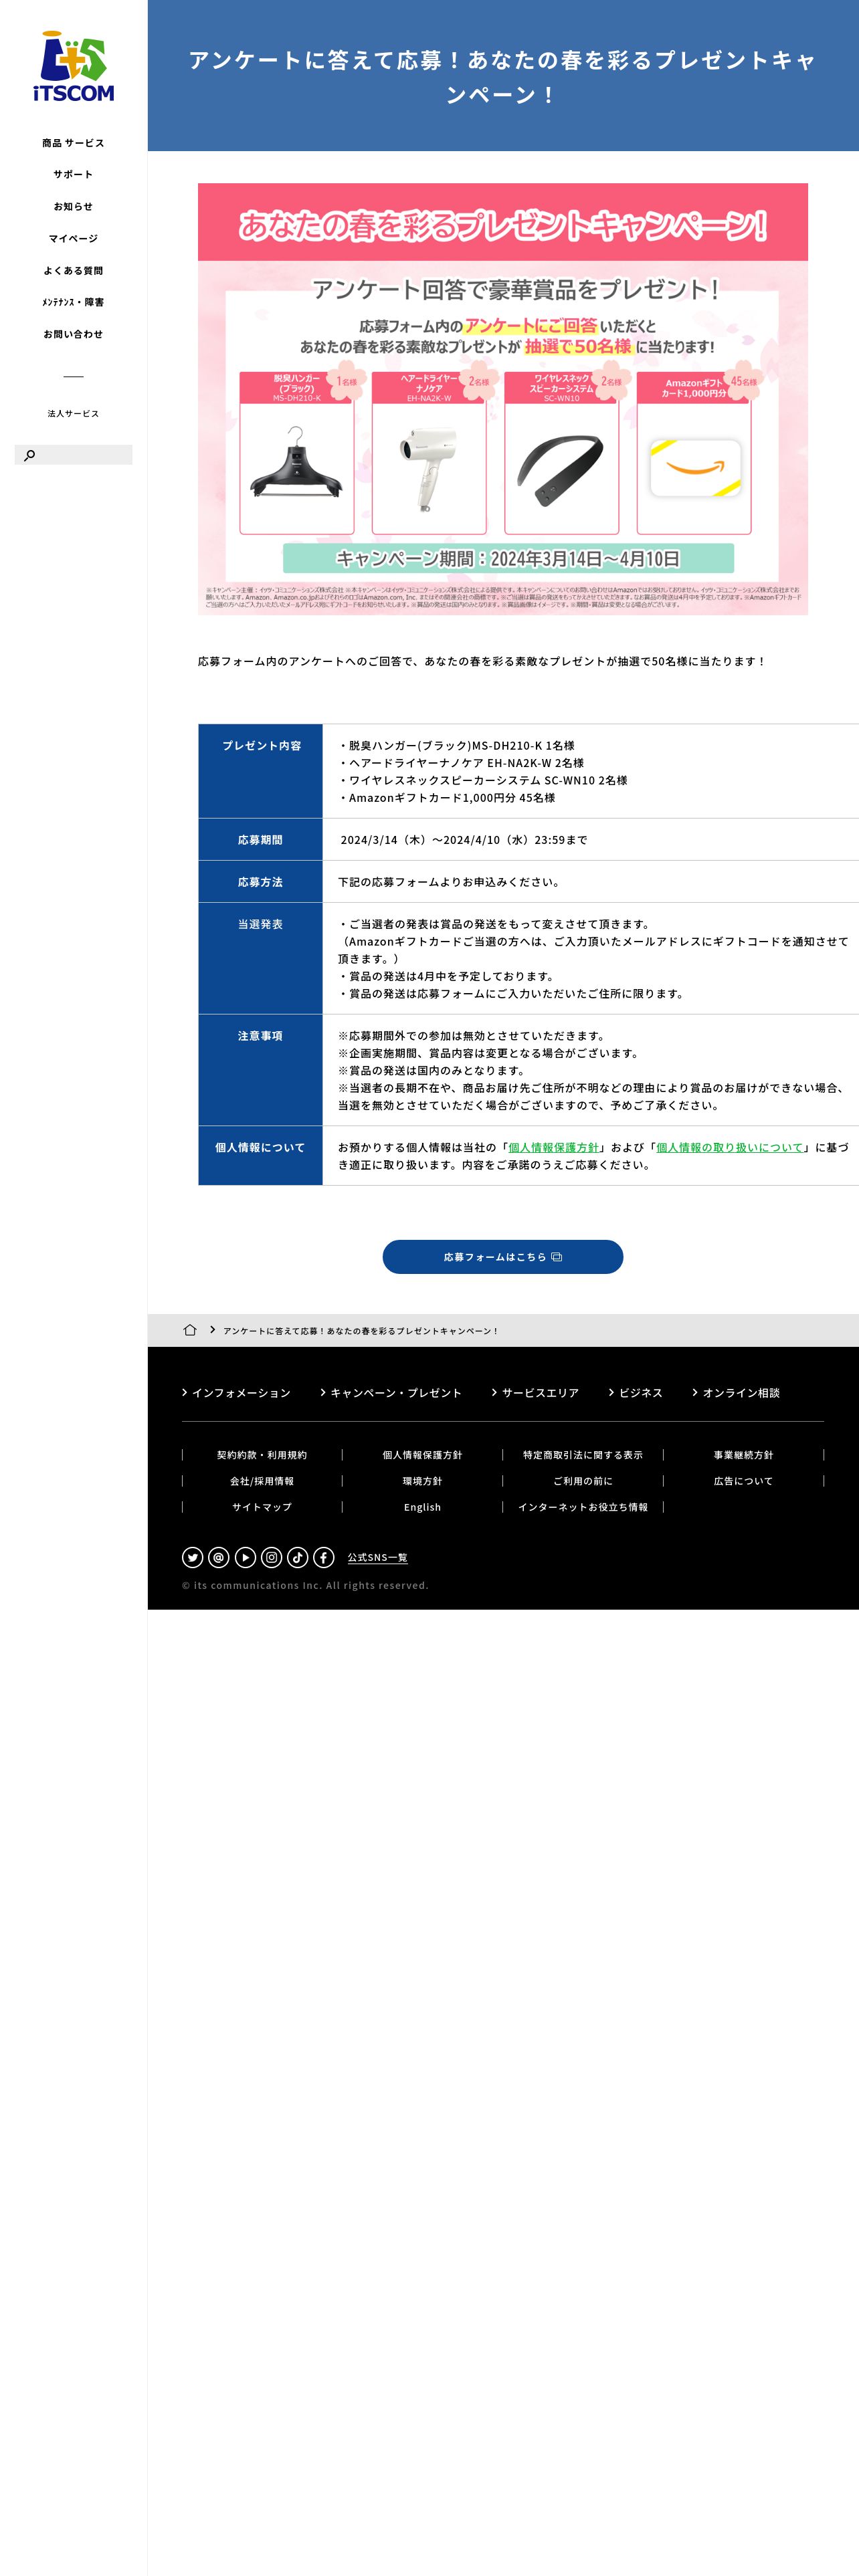Switch to English site link
The image size is (859, 2576).
point(422,1507)
